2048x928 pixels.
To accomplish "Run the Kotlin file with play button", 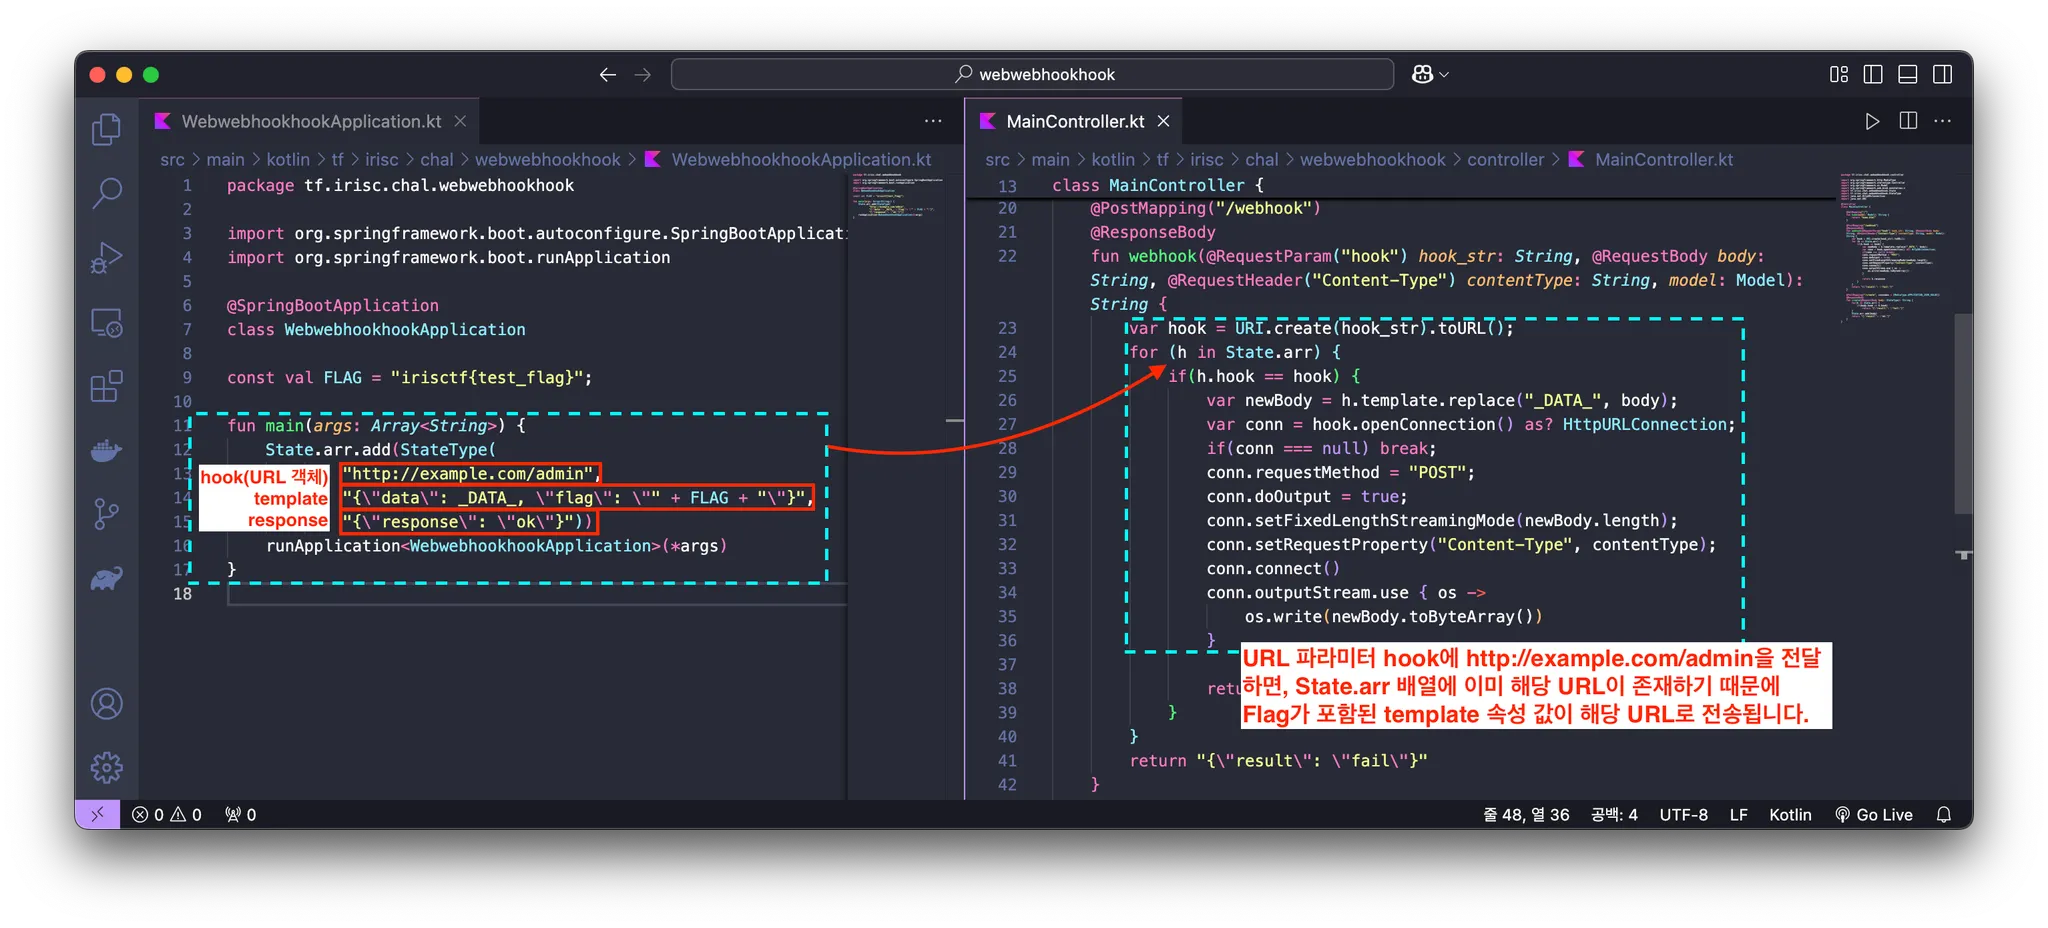I will [x=1872, y=121].
